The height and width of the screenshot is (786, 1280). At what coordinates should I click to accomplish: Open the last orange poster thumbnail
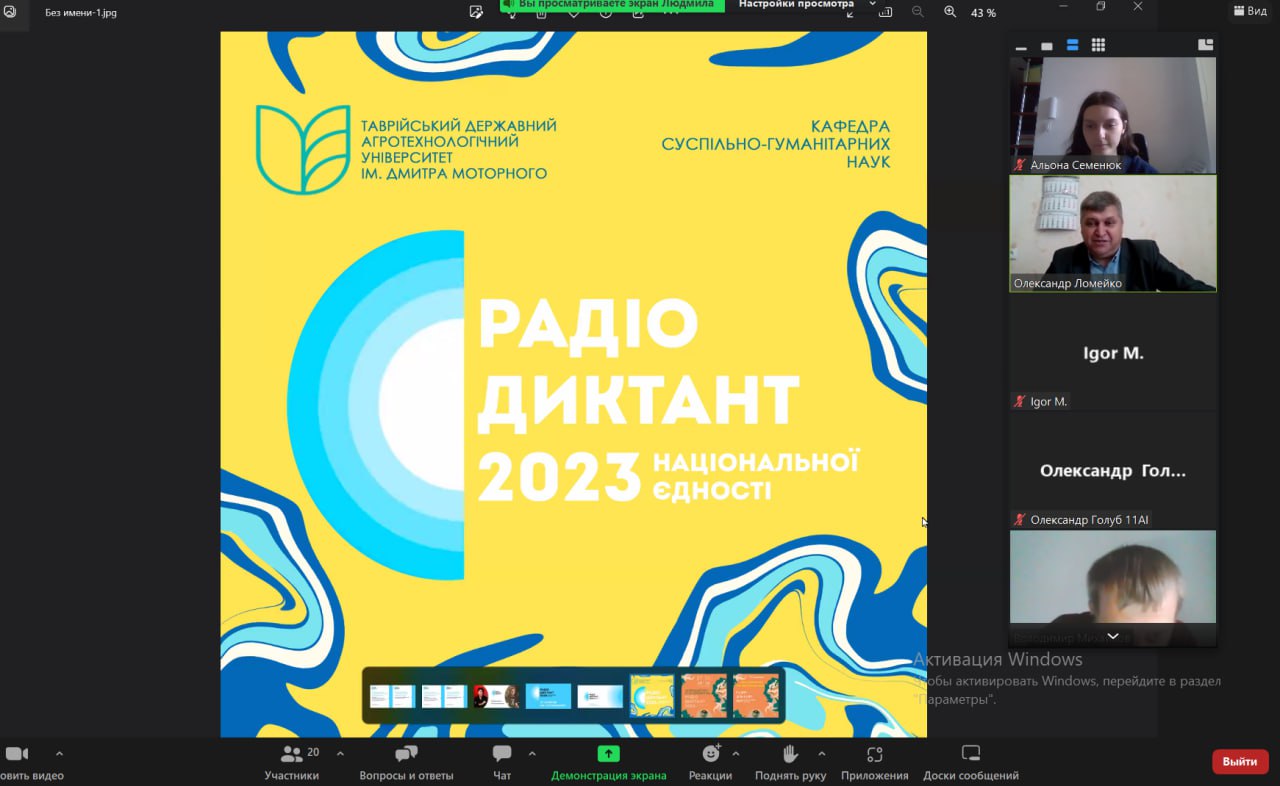[756, 695]
